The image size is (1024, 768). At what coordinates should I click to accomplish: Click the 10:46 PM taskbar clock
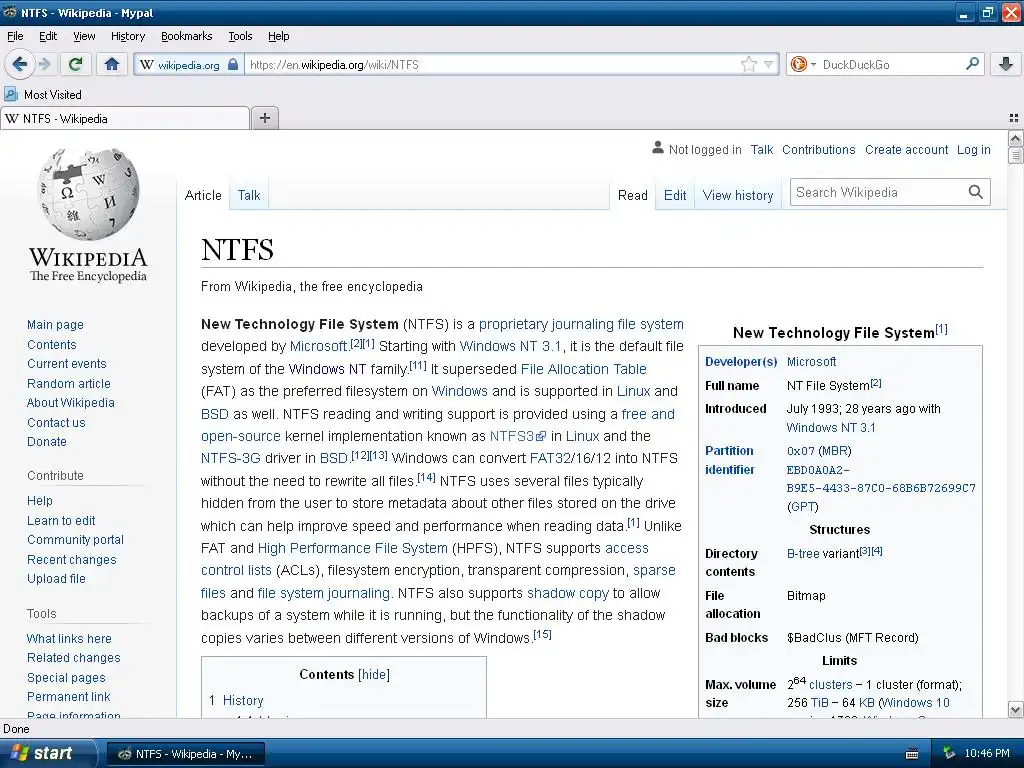[987, 754]
